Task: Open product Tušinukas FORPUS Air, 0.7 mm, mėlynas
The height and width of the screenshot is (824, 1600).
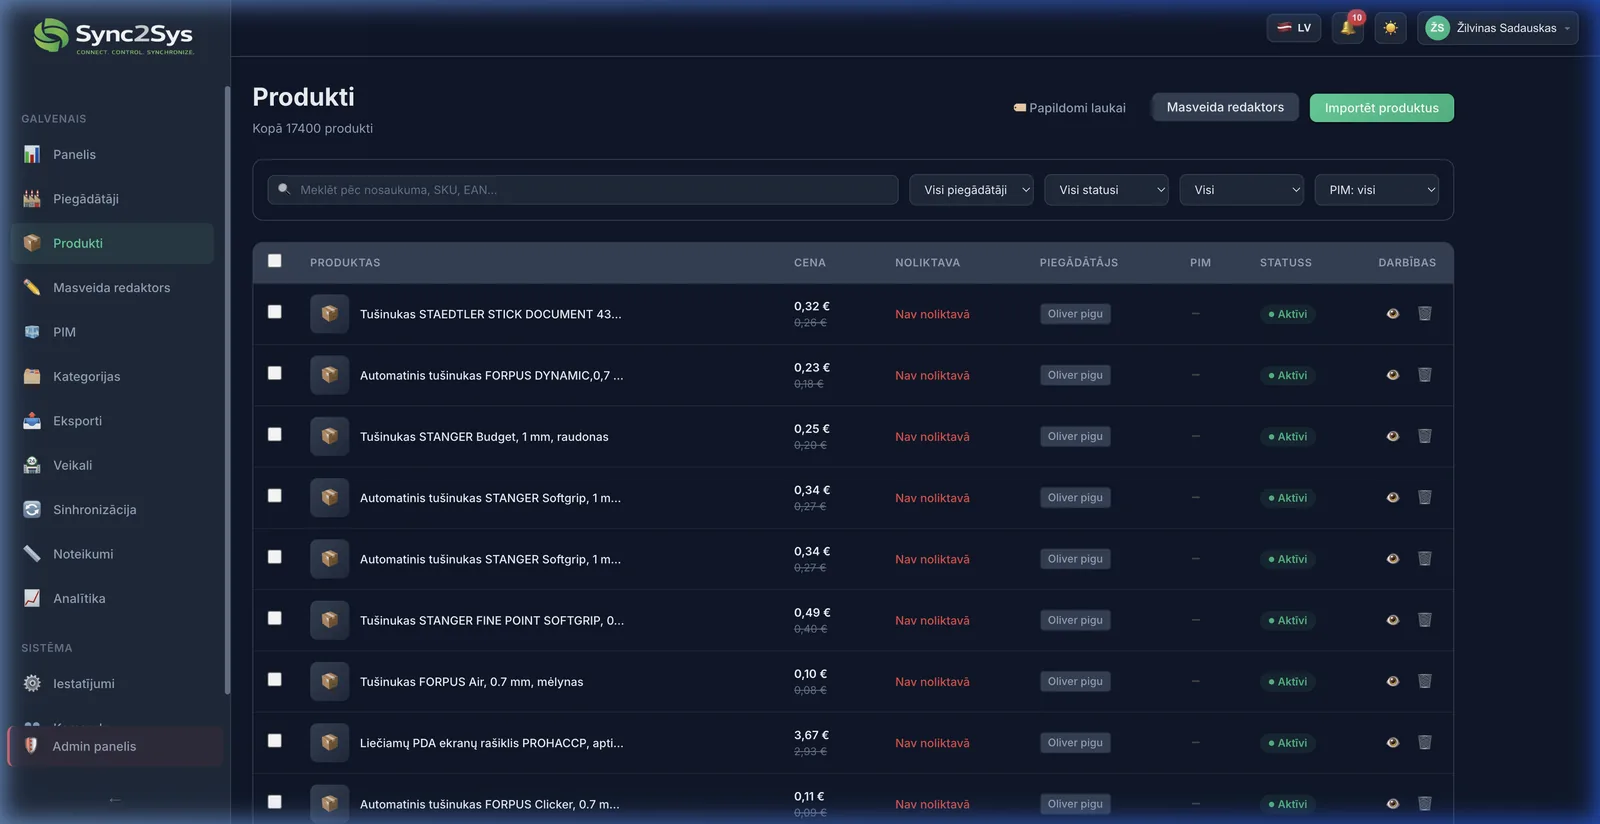Action: tap(471, 682)
